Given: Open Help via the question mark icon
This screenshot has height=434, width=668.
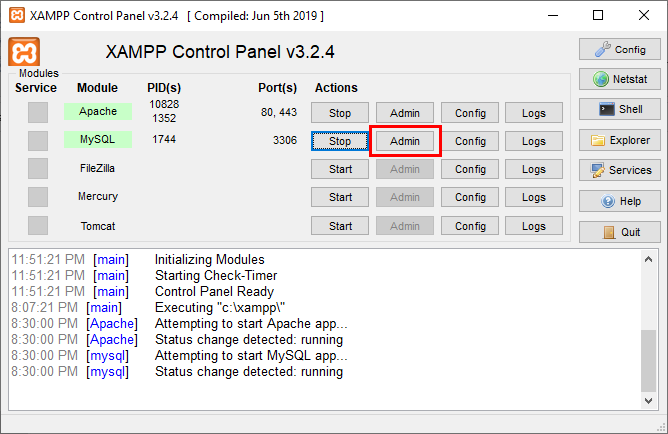Looking at the screenshot, I should (x=619, y=201).
